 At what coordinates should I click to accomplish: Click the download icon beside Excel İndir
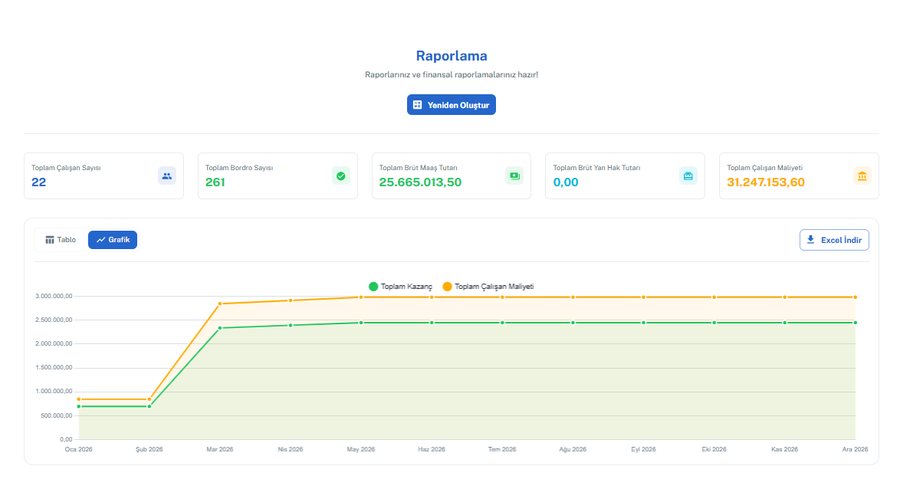pyautogui.click(x=810, y=240)
